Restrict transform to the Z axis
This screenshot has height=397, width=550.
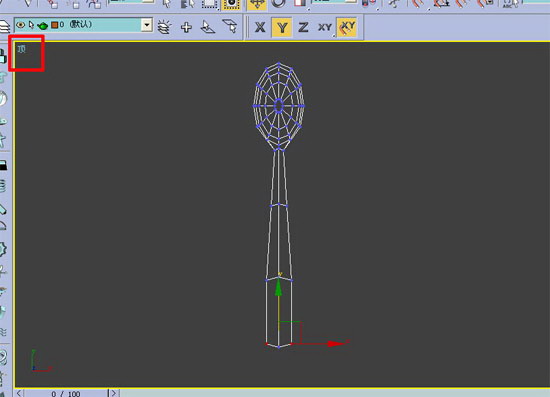pyautogui.click(x=303, y=27)
